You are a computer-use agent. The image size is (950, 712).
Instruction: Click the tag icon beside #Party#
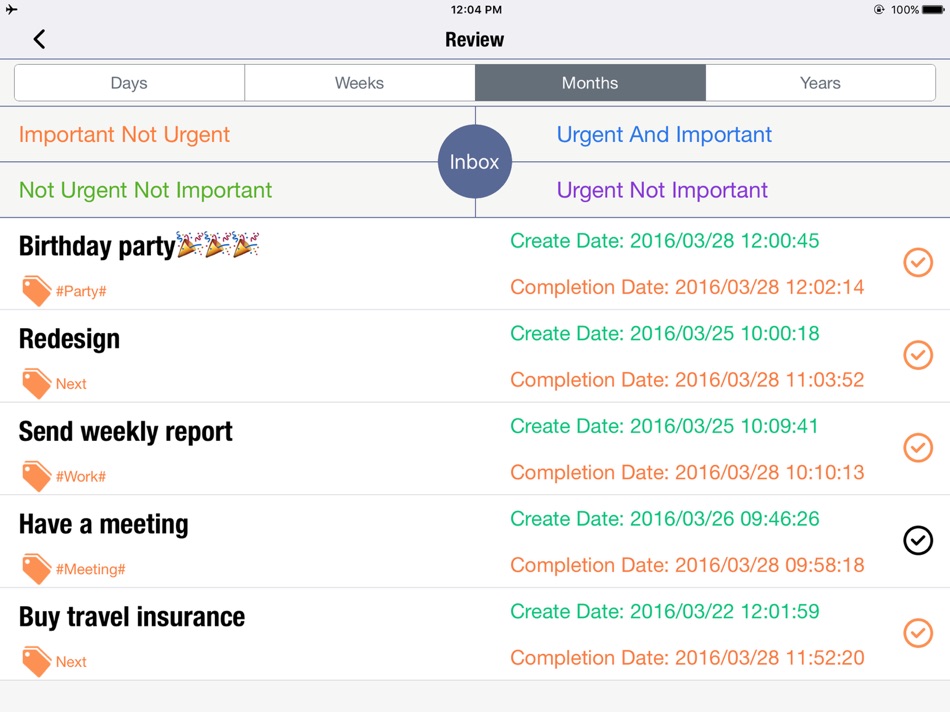(36, 291)
